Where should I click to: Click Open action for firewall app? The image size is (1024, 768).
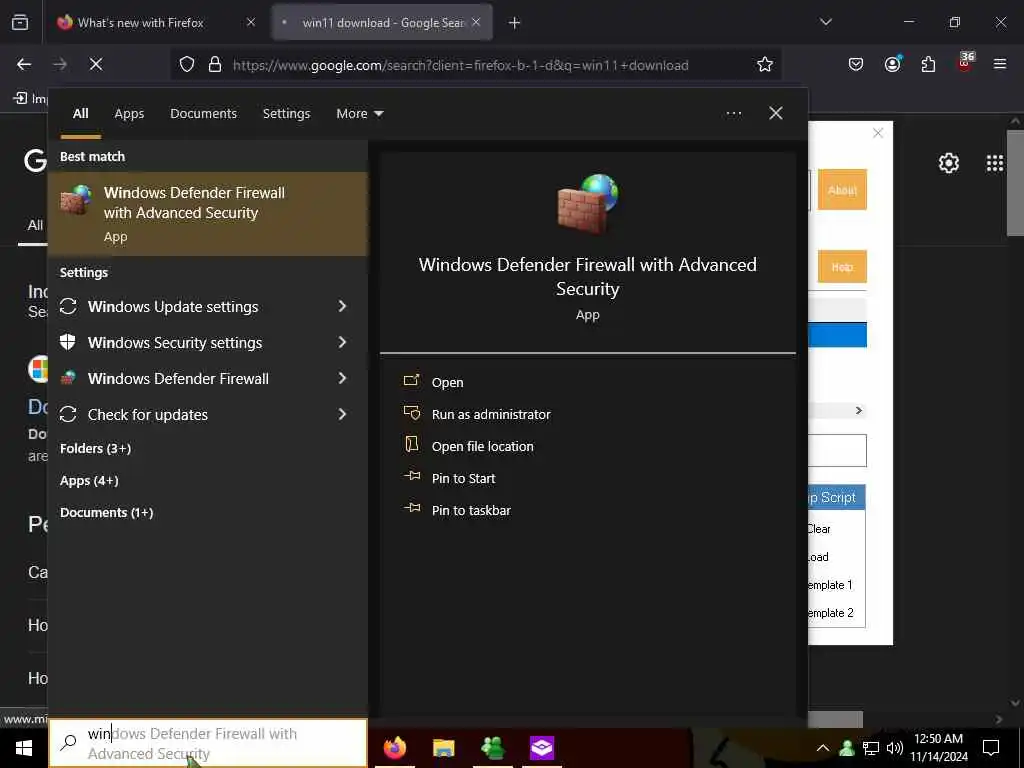[x=447, y=382]
